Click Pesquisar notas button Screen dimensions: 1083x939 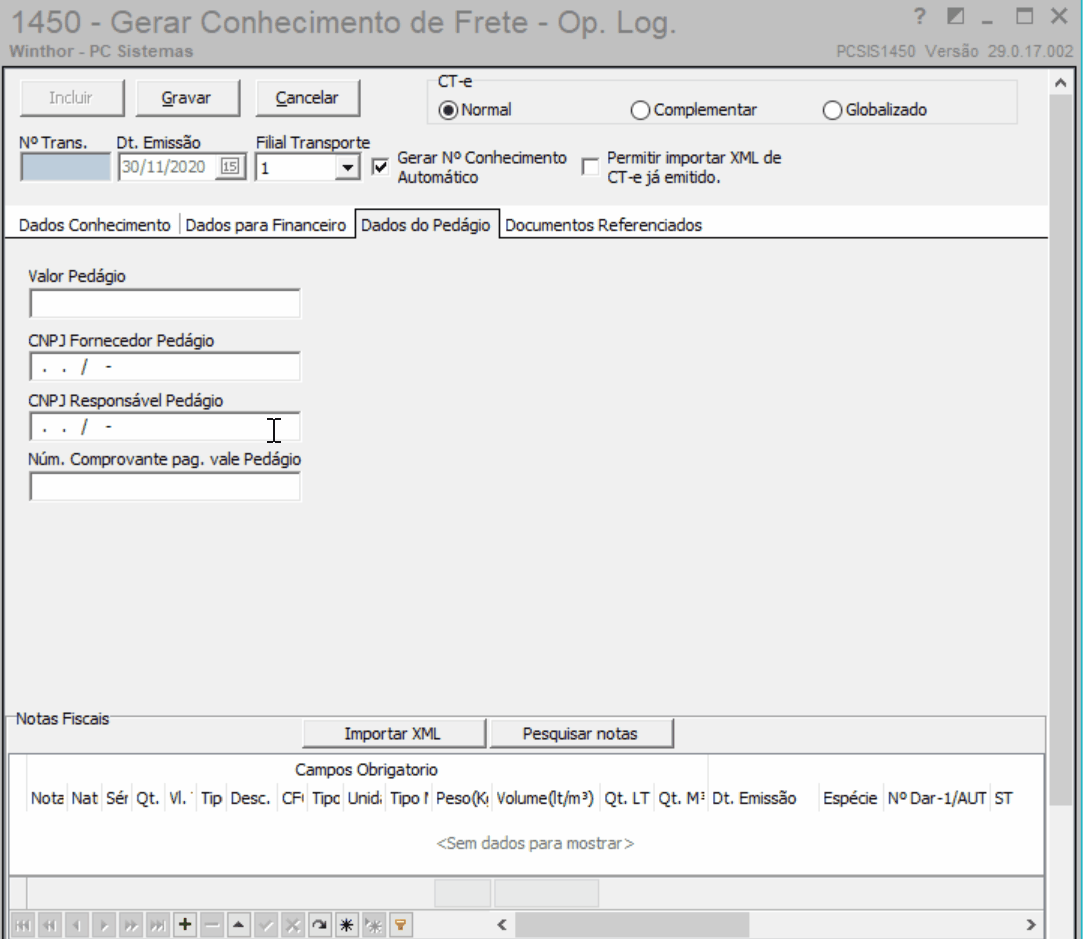(580, 733)
